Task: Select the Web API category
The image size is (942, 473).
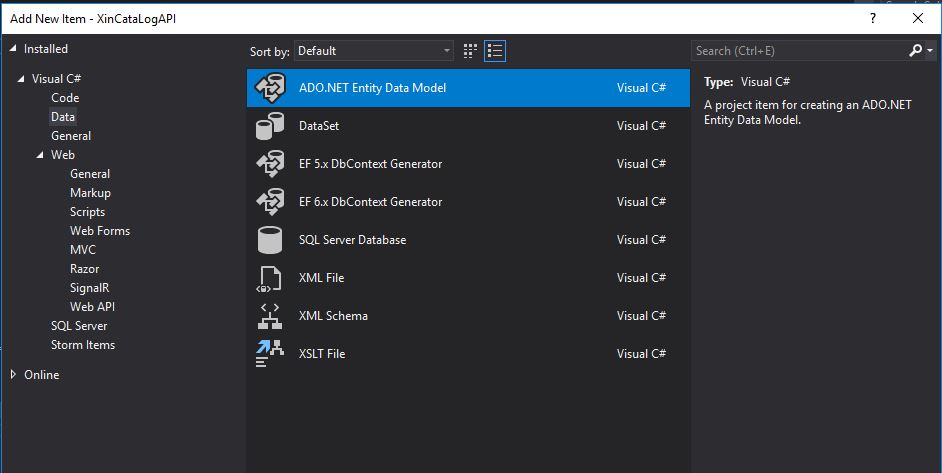Action: point(93,307)
